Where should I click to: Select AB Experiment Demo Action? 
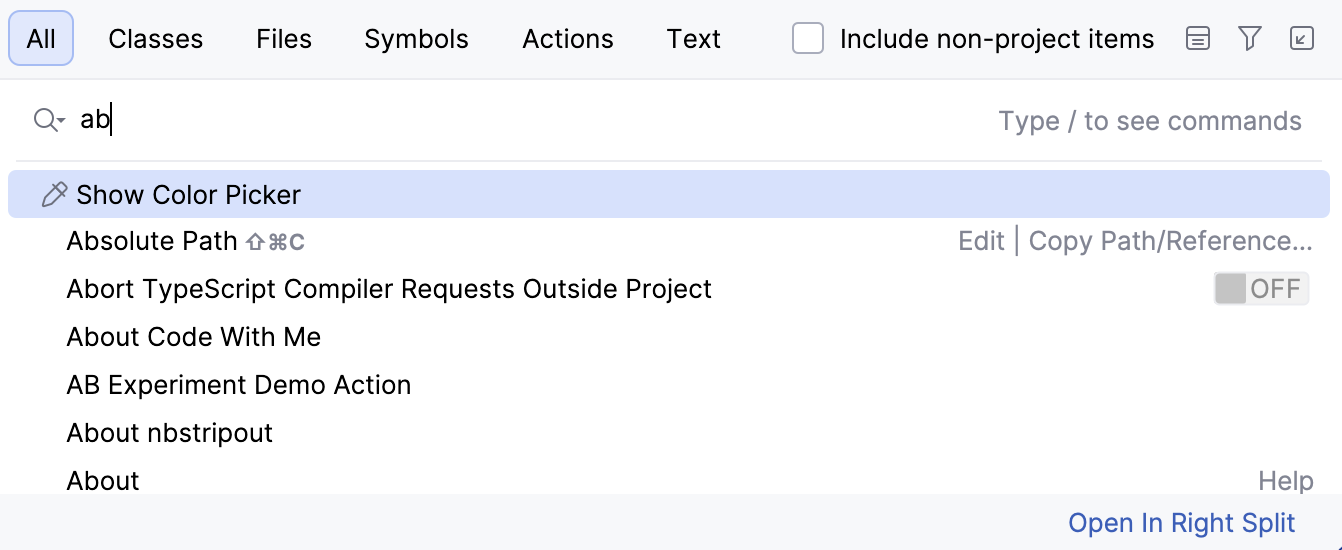[x=238, y=385]
